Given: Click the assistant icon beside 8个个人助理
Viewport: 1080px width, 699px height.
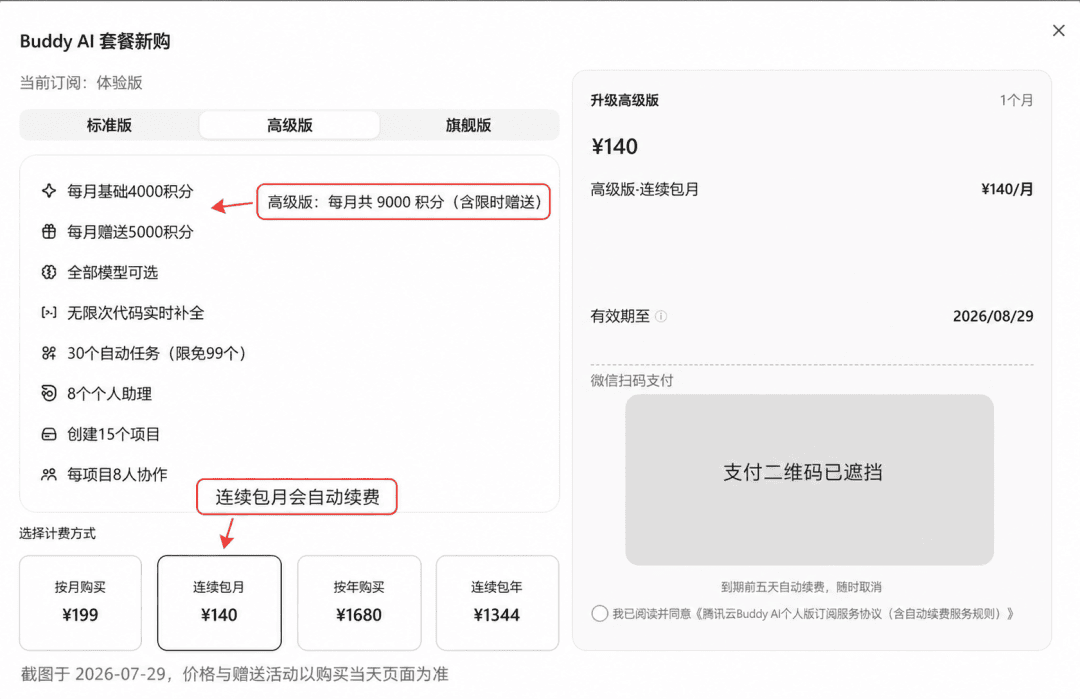Looking at the screenshot, I should [x=49, y=393].
